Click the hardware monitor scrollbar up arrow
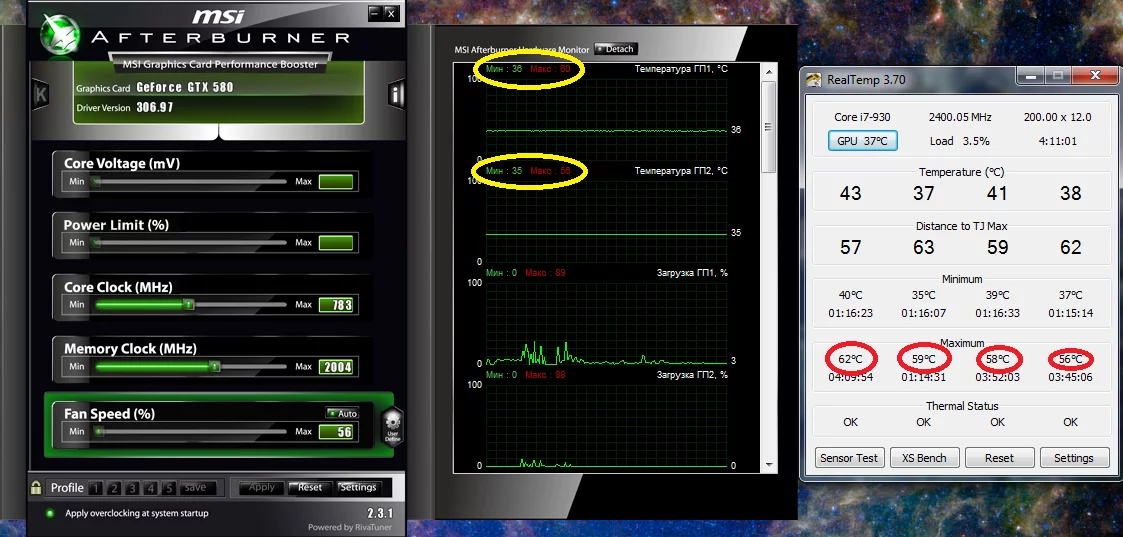This screenshot has height=537, width=1123. (x=769, y=72)
